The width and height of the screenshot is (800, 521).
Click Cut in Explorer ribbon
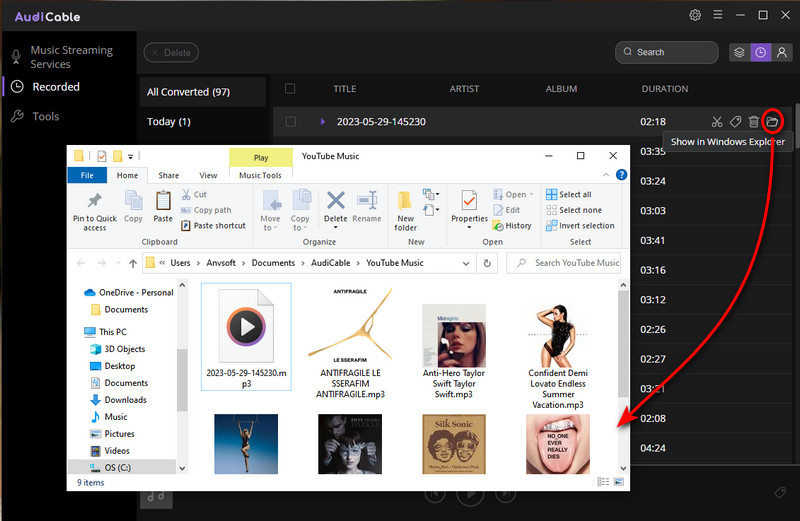pos(194,194)
